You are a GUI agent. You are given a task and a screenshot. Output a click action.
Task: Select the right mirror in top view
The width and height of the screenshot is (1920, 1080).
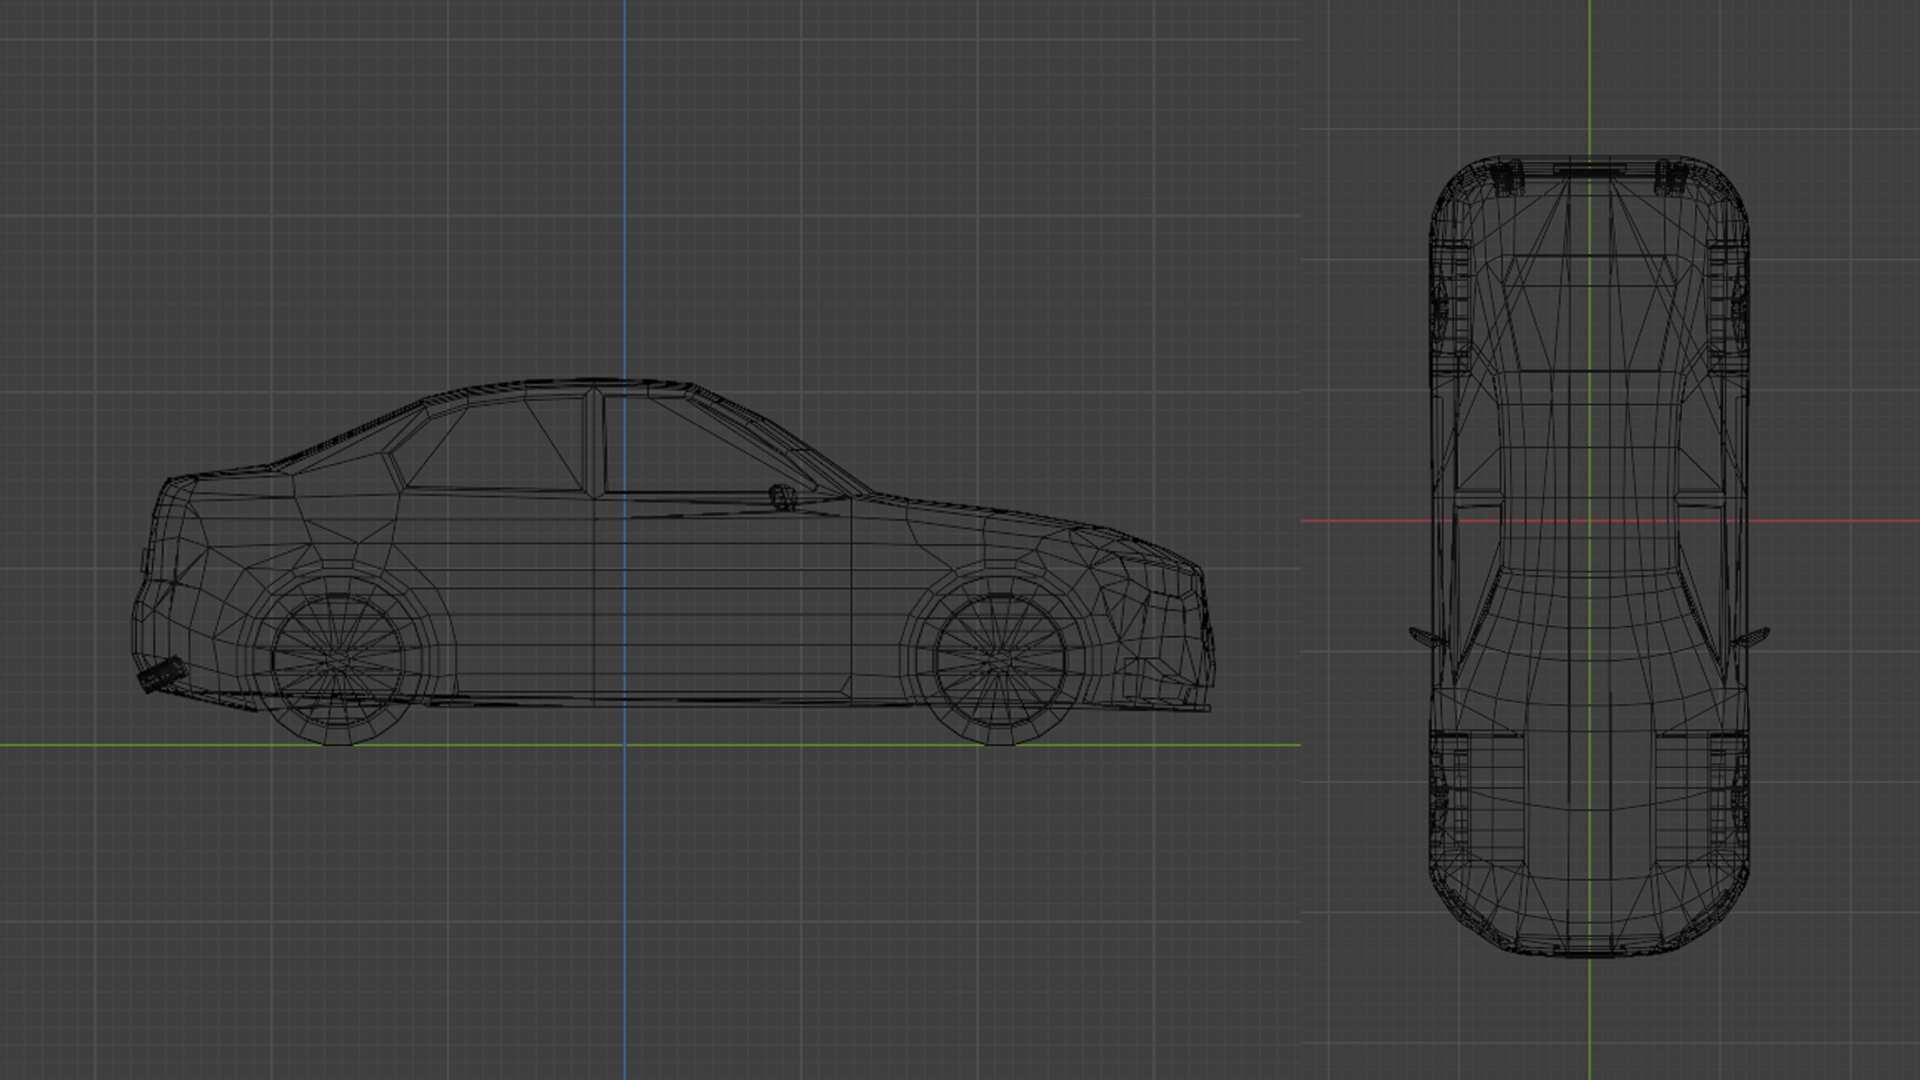(x=1754, y=636)
